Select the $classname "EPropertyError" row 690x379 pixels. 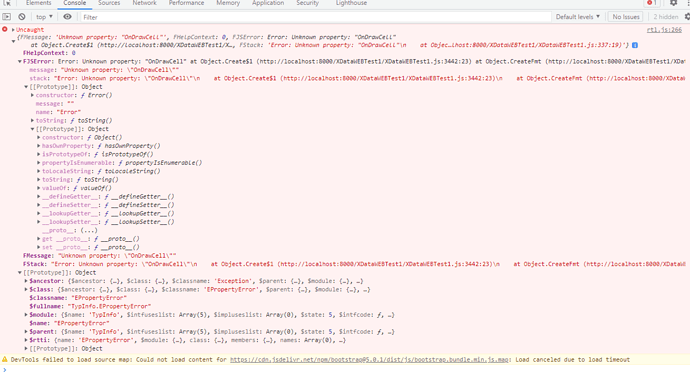(78, 298)
